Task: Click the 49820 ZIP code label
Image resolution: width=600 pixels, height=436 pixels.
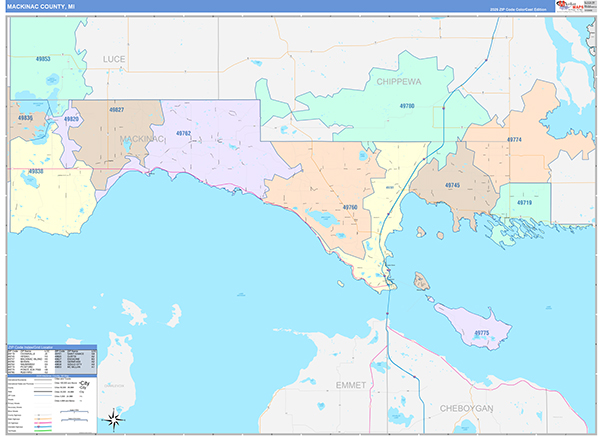Action: (71, 119)
